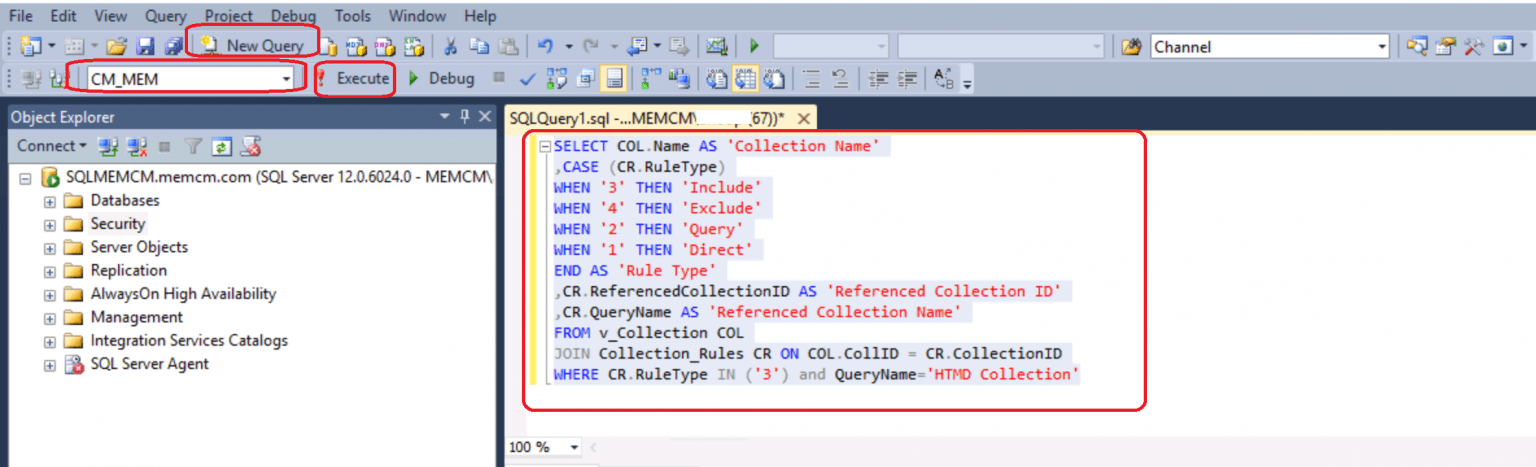This screenshot has width=1536, height=467.
Task: Click the Refresh icon in Object Explorer
Action: coord(222,146)
